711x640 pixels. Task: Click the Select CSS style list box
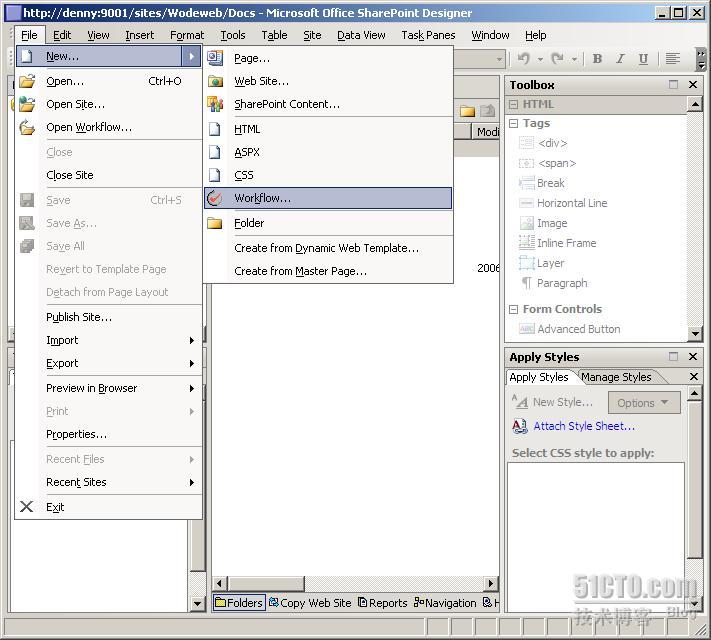coord(595,537)
